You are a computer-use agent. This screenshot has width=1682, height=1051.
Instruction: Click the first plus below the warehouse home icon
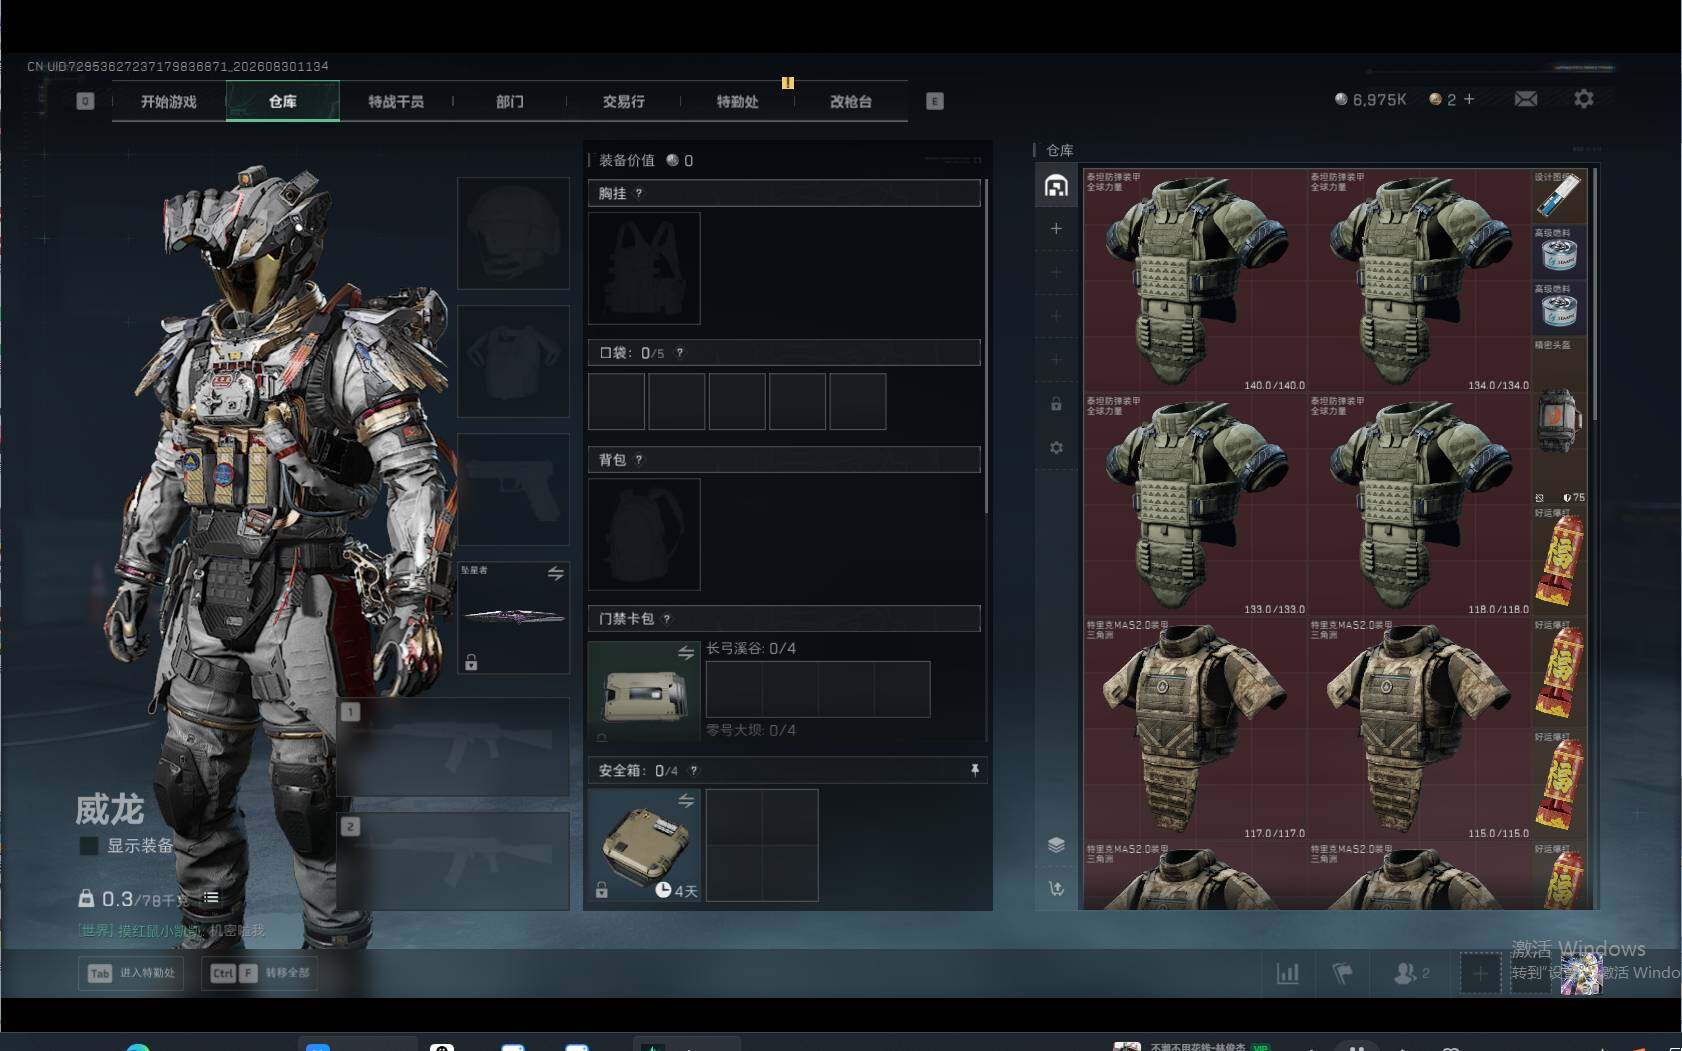(1056, 229)
